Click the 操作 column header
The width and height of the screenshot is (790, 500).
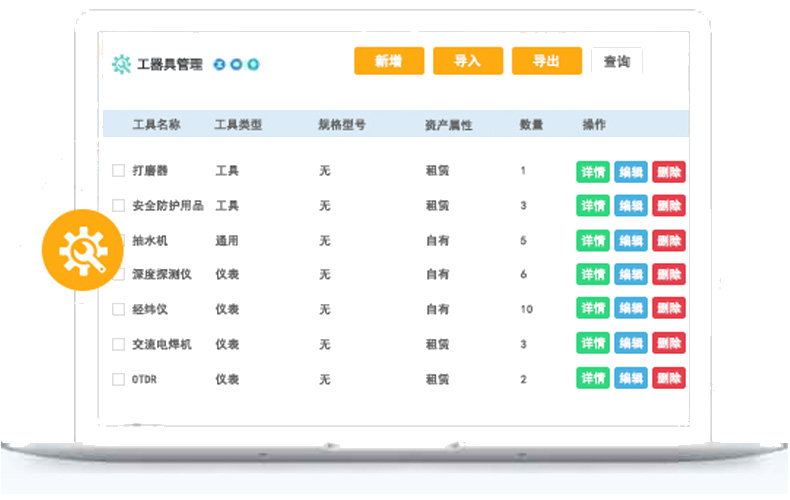[594, 124]
